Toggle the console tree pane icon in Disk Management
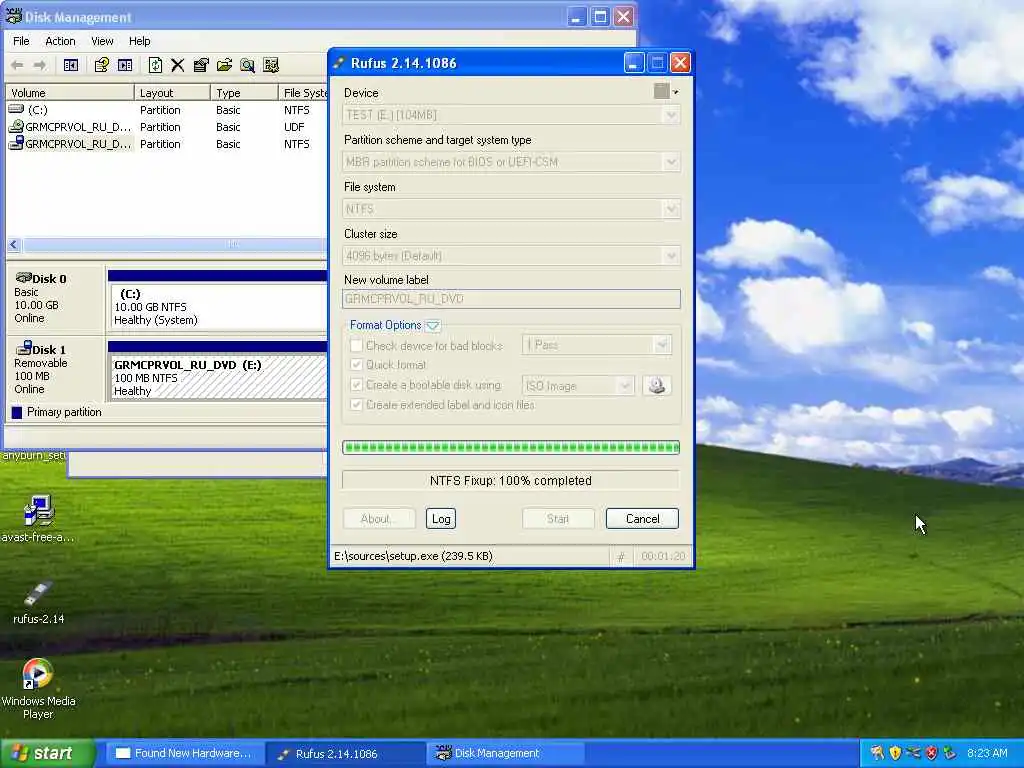Viewport: 1024px width, 768px height. 71,65
